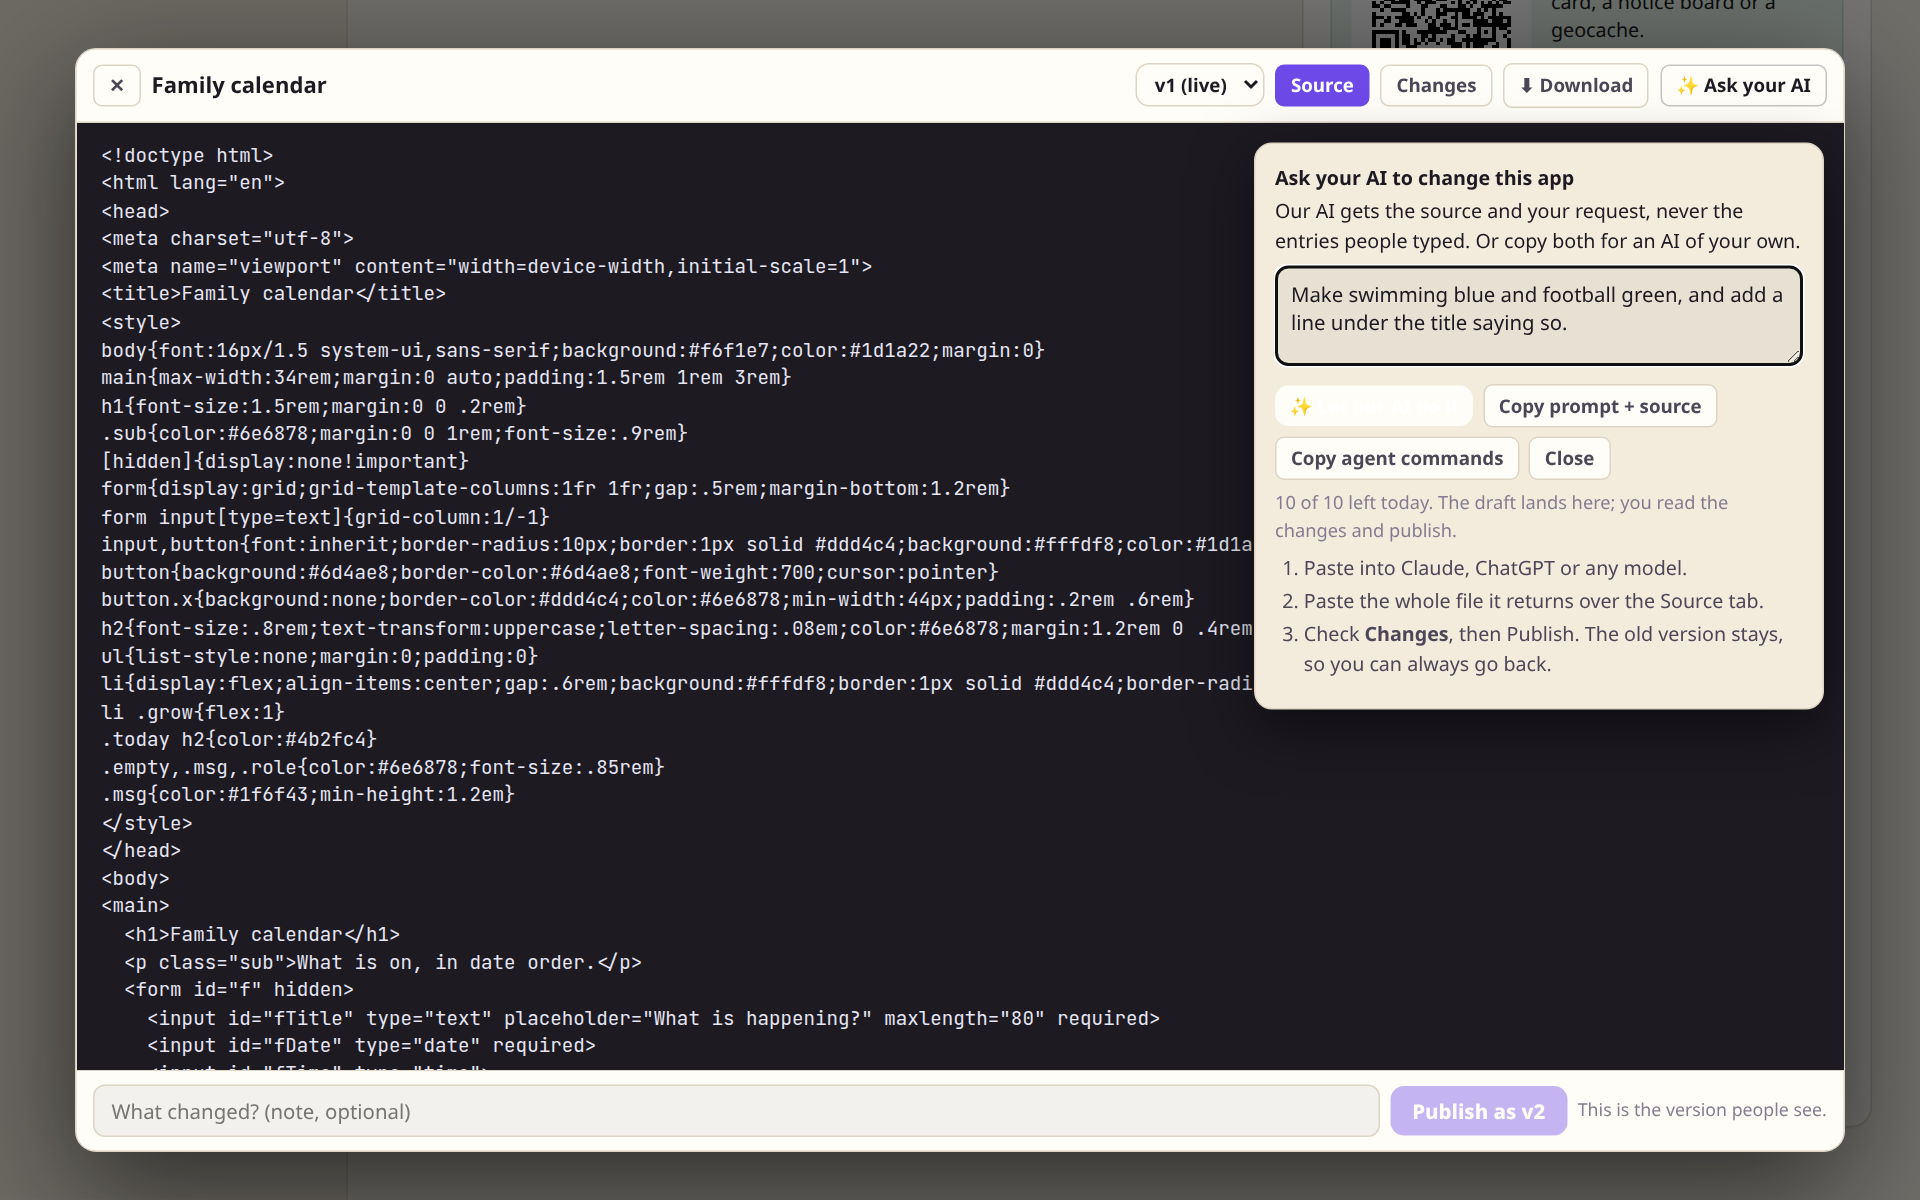Click heading 'Ask your AI to change this app'

(1424, 178)
